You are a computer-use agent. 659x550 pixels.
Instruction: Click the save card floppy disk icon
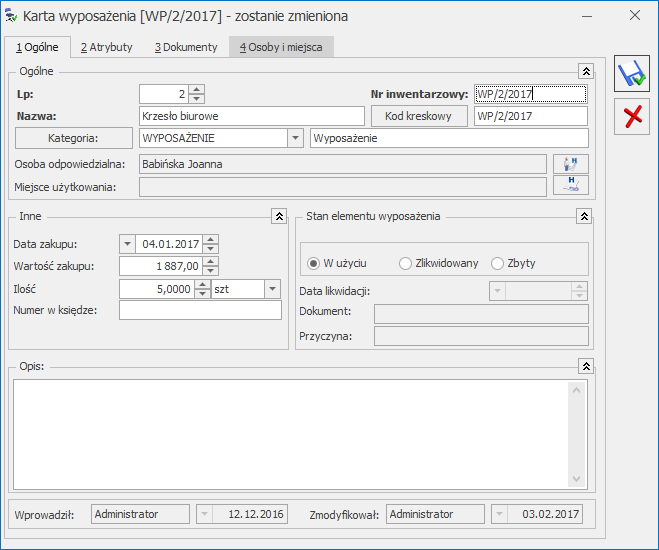pyautogui.click(x=631, y=74)
